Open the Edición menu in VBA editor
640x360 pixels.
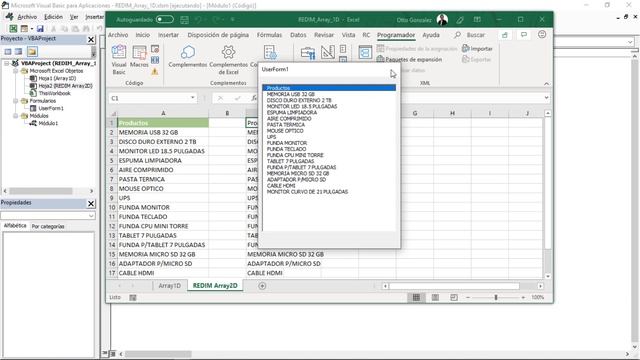[53, 17]
